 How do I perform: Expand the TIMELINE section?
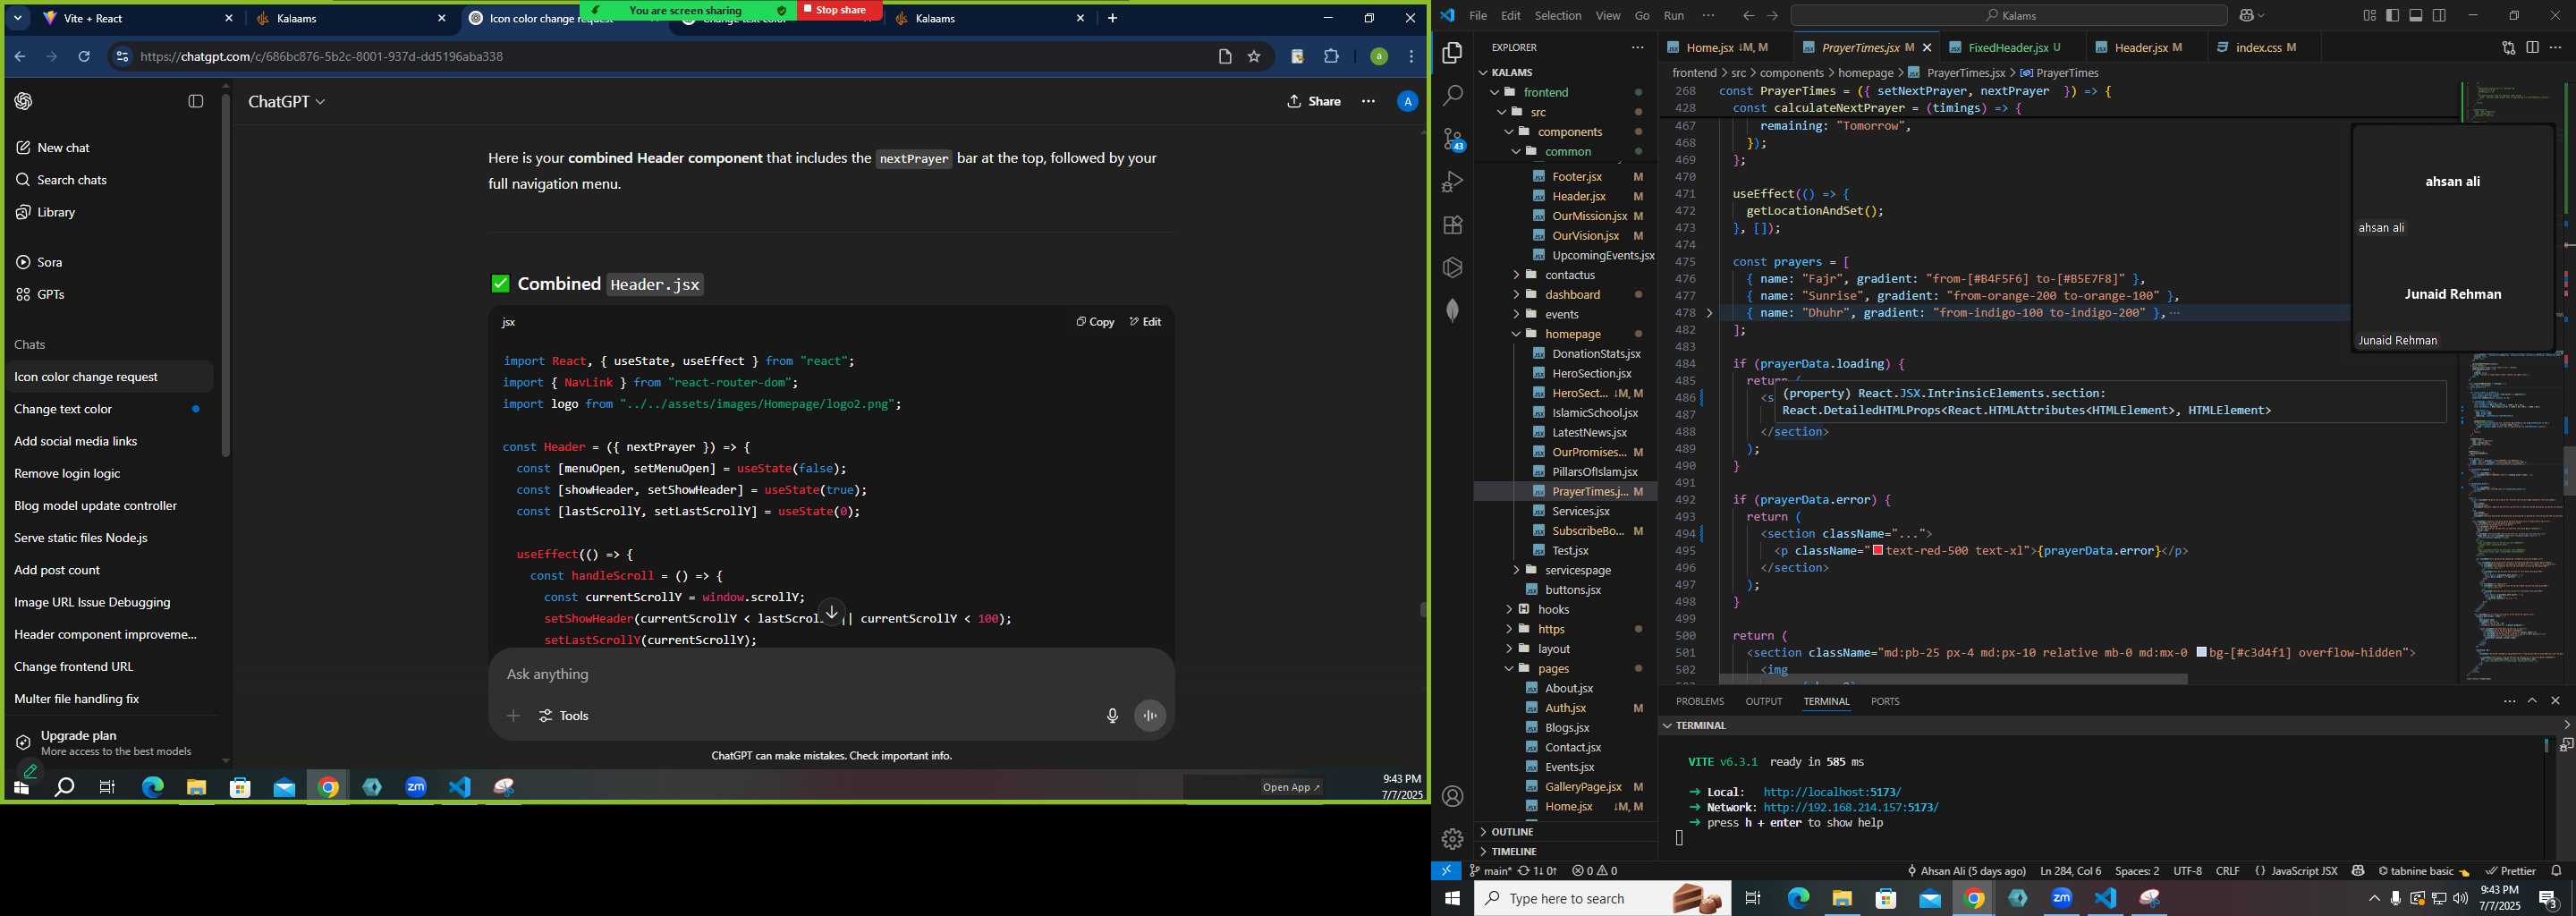(1566, 852)
